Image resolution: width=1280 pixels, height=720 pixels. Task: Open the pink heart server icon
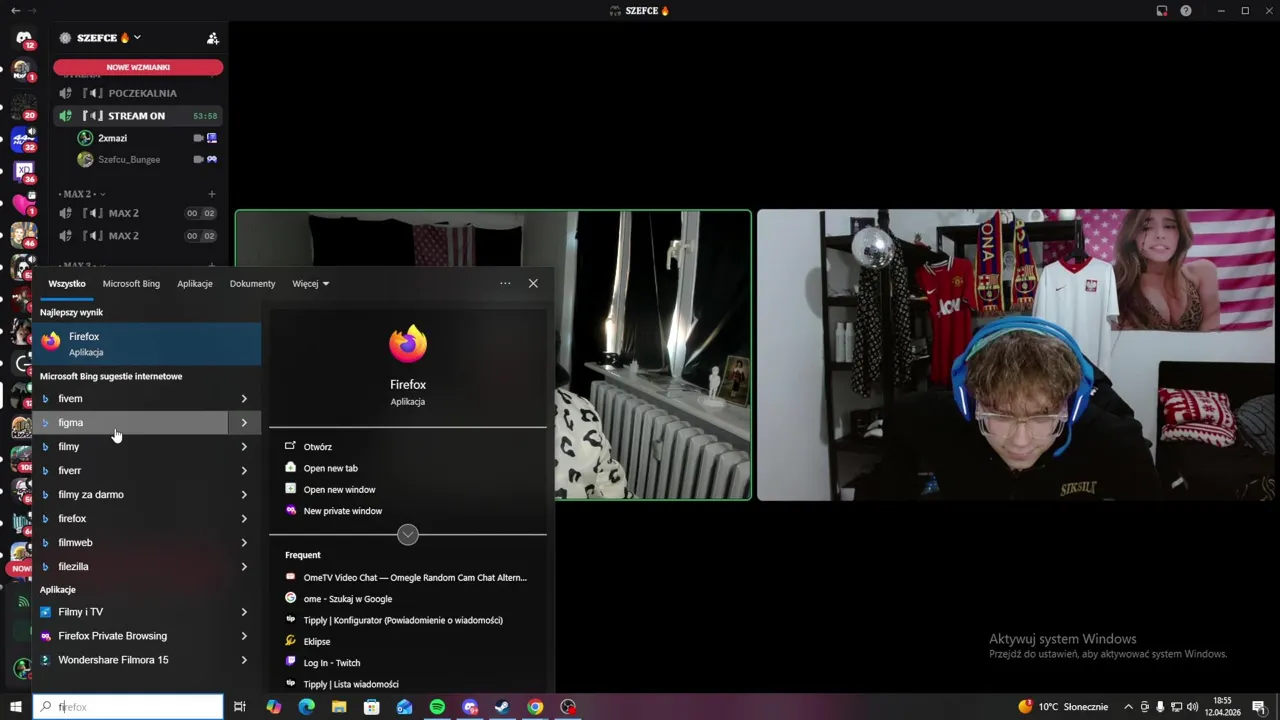[x=22, y=203]
